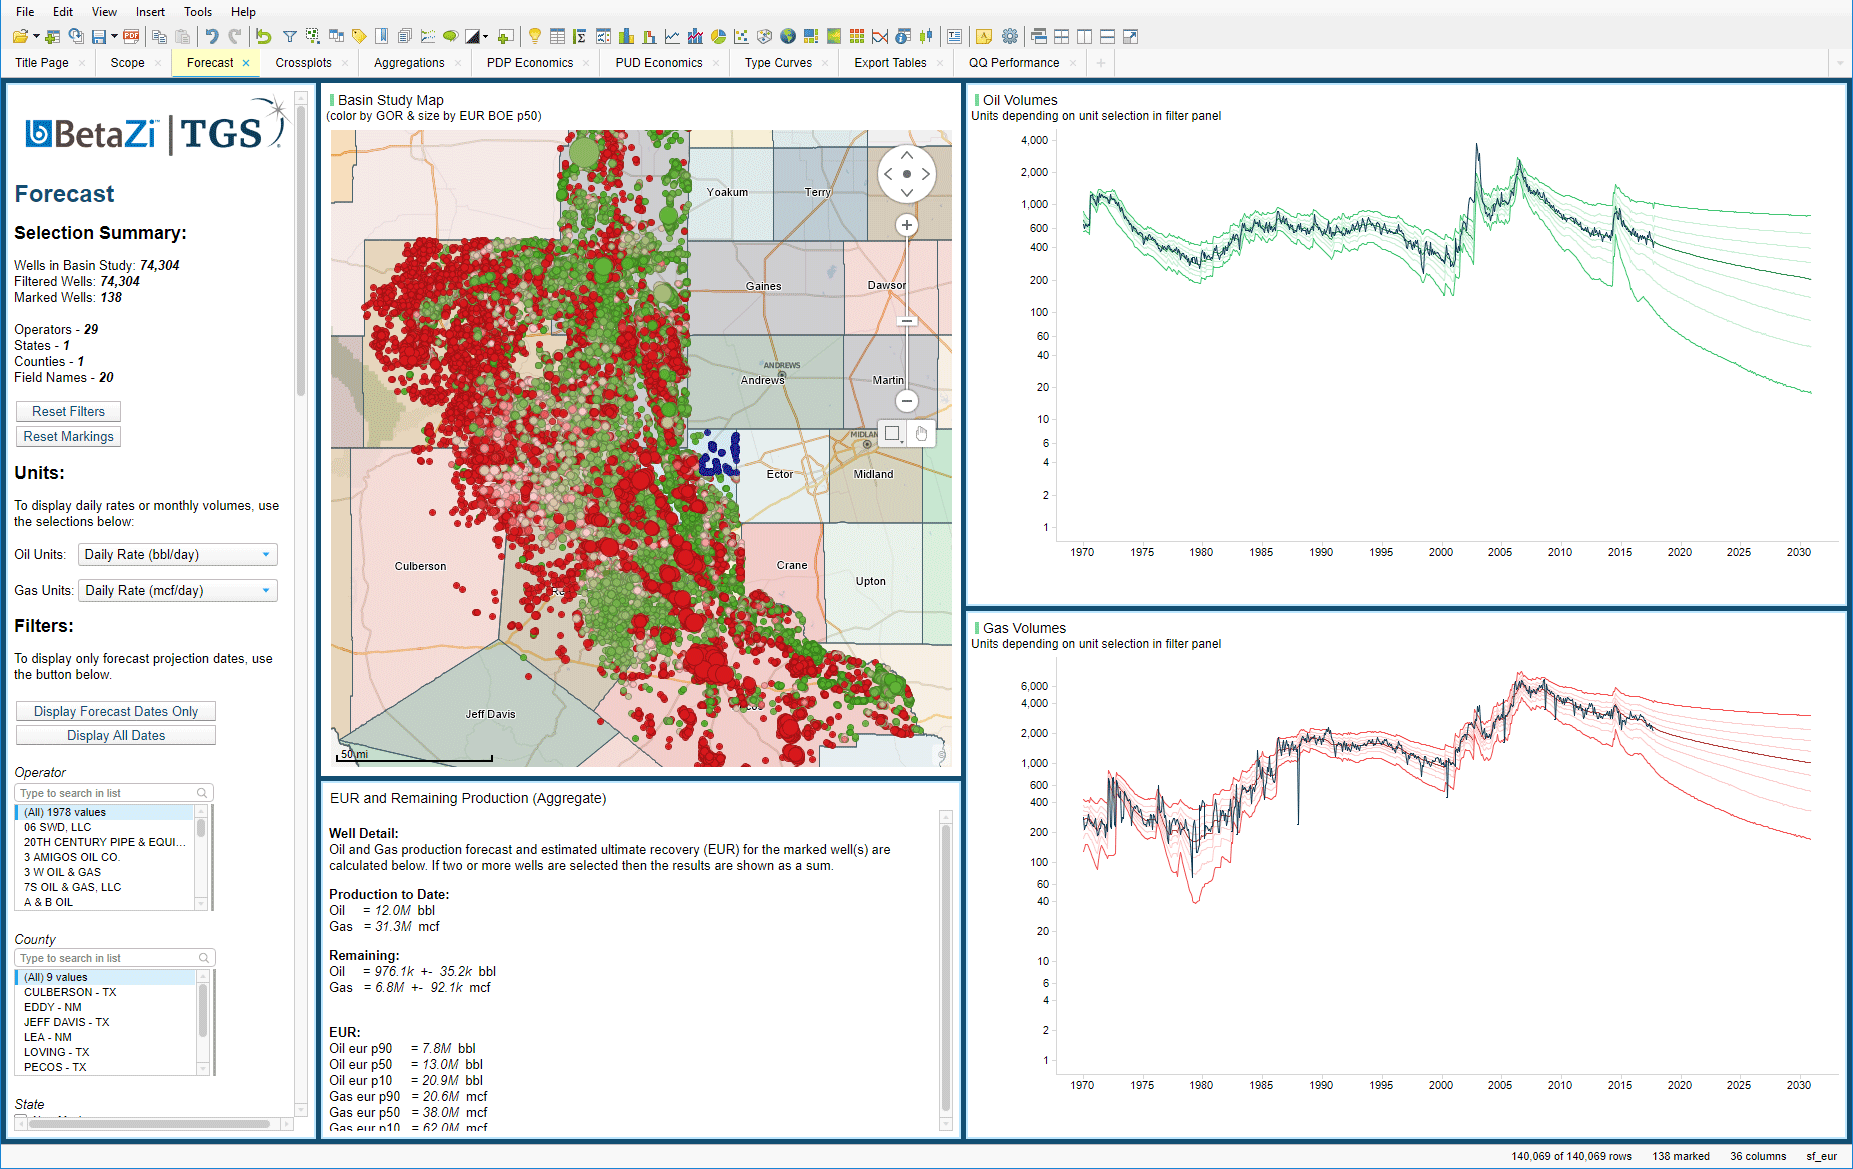Select the rectangle marking tool on map
This screenshot has height=1169, width=1853.
[x=892, y=433]
